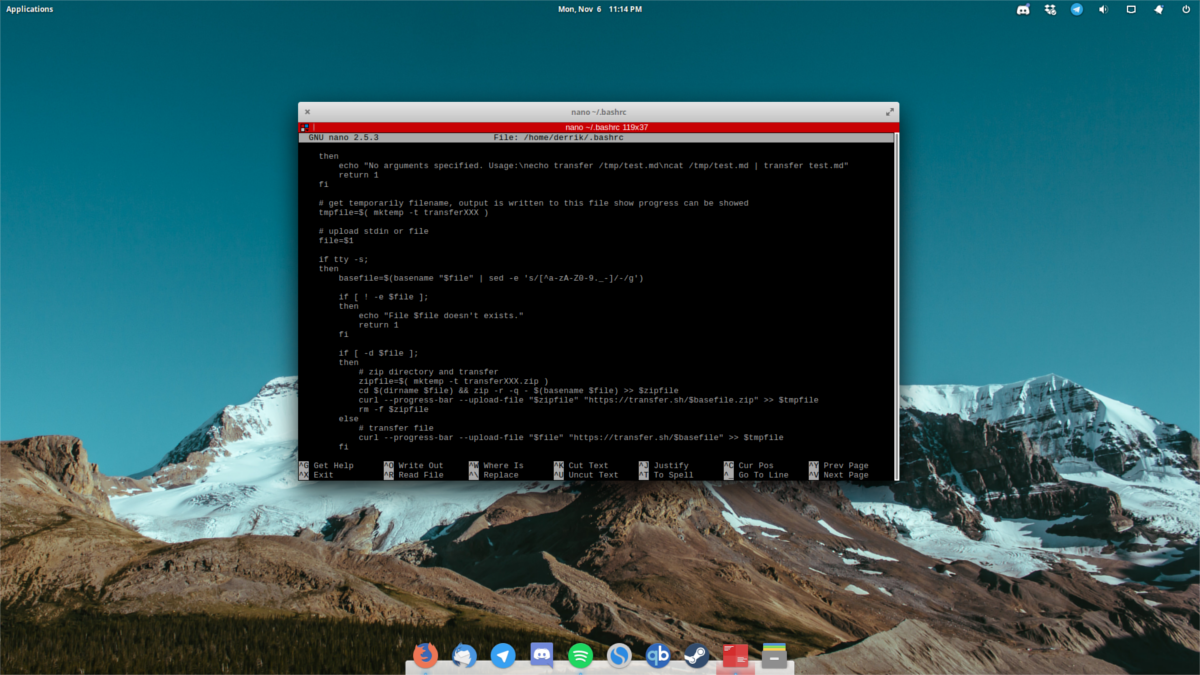Click the date and time in panel

pyautogui.click(x=600, y=9)
